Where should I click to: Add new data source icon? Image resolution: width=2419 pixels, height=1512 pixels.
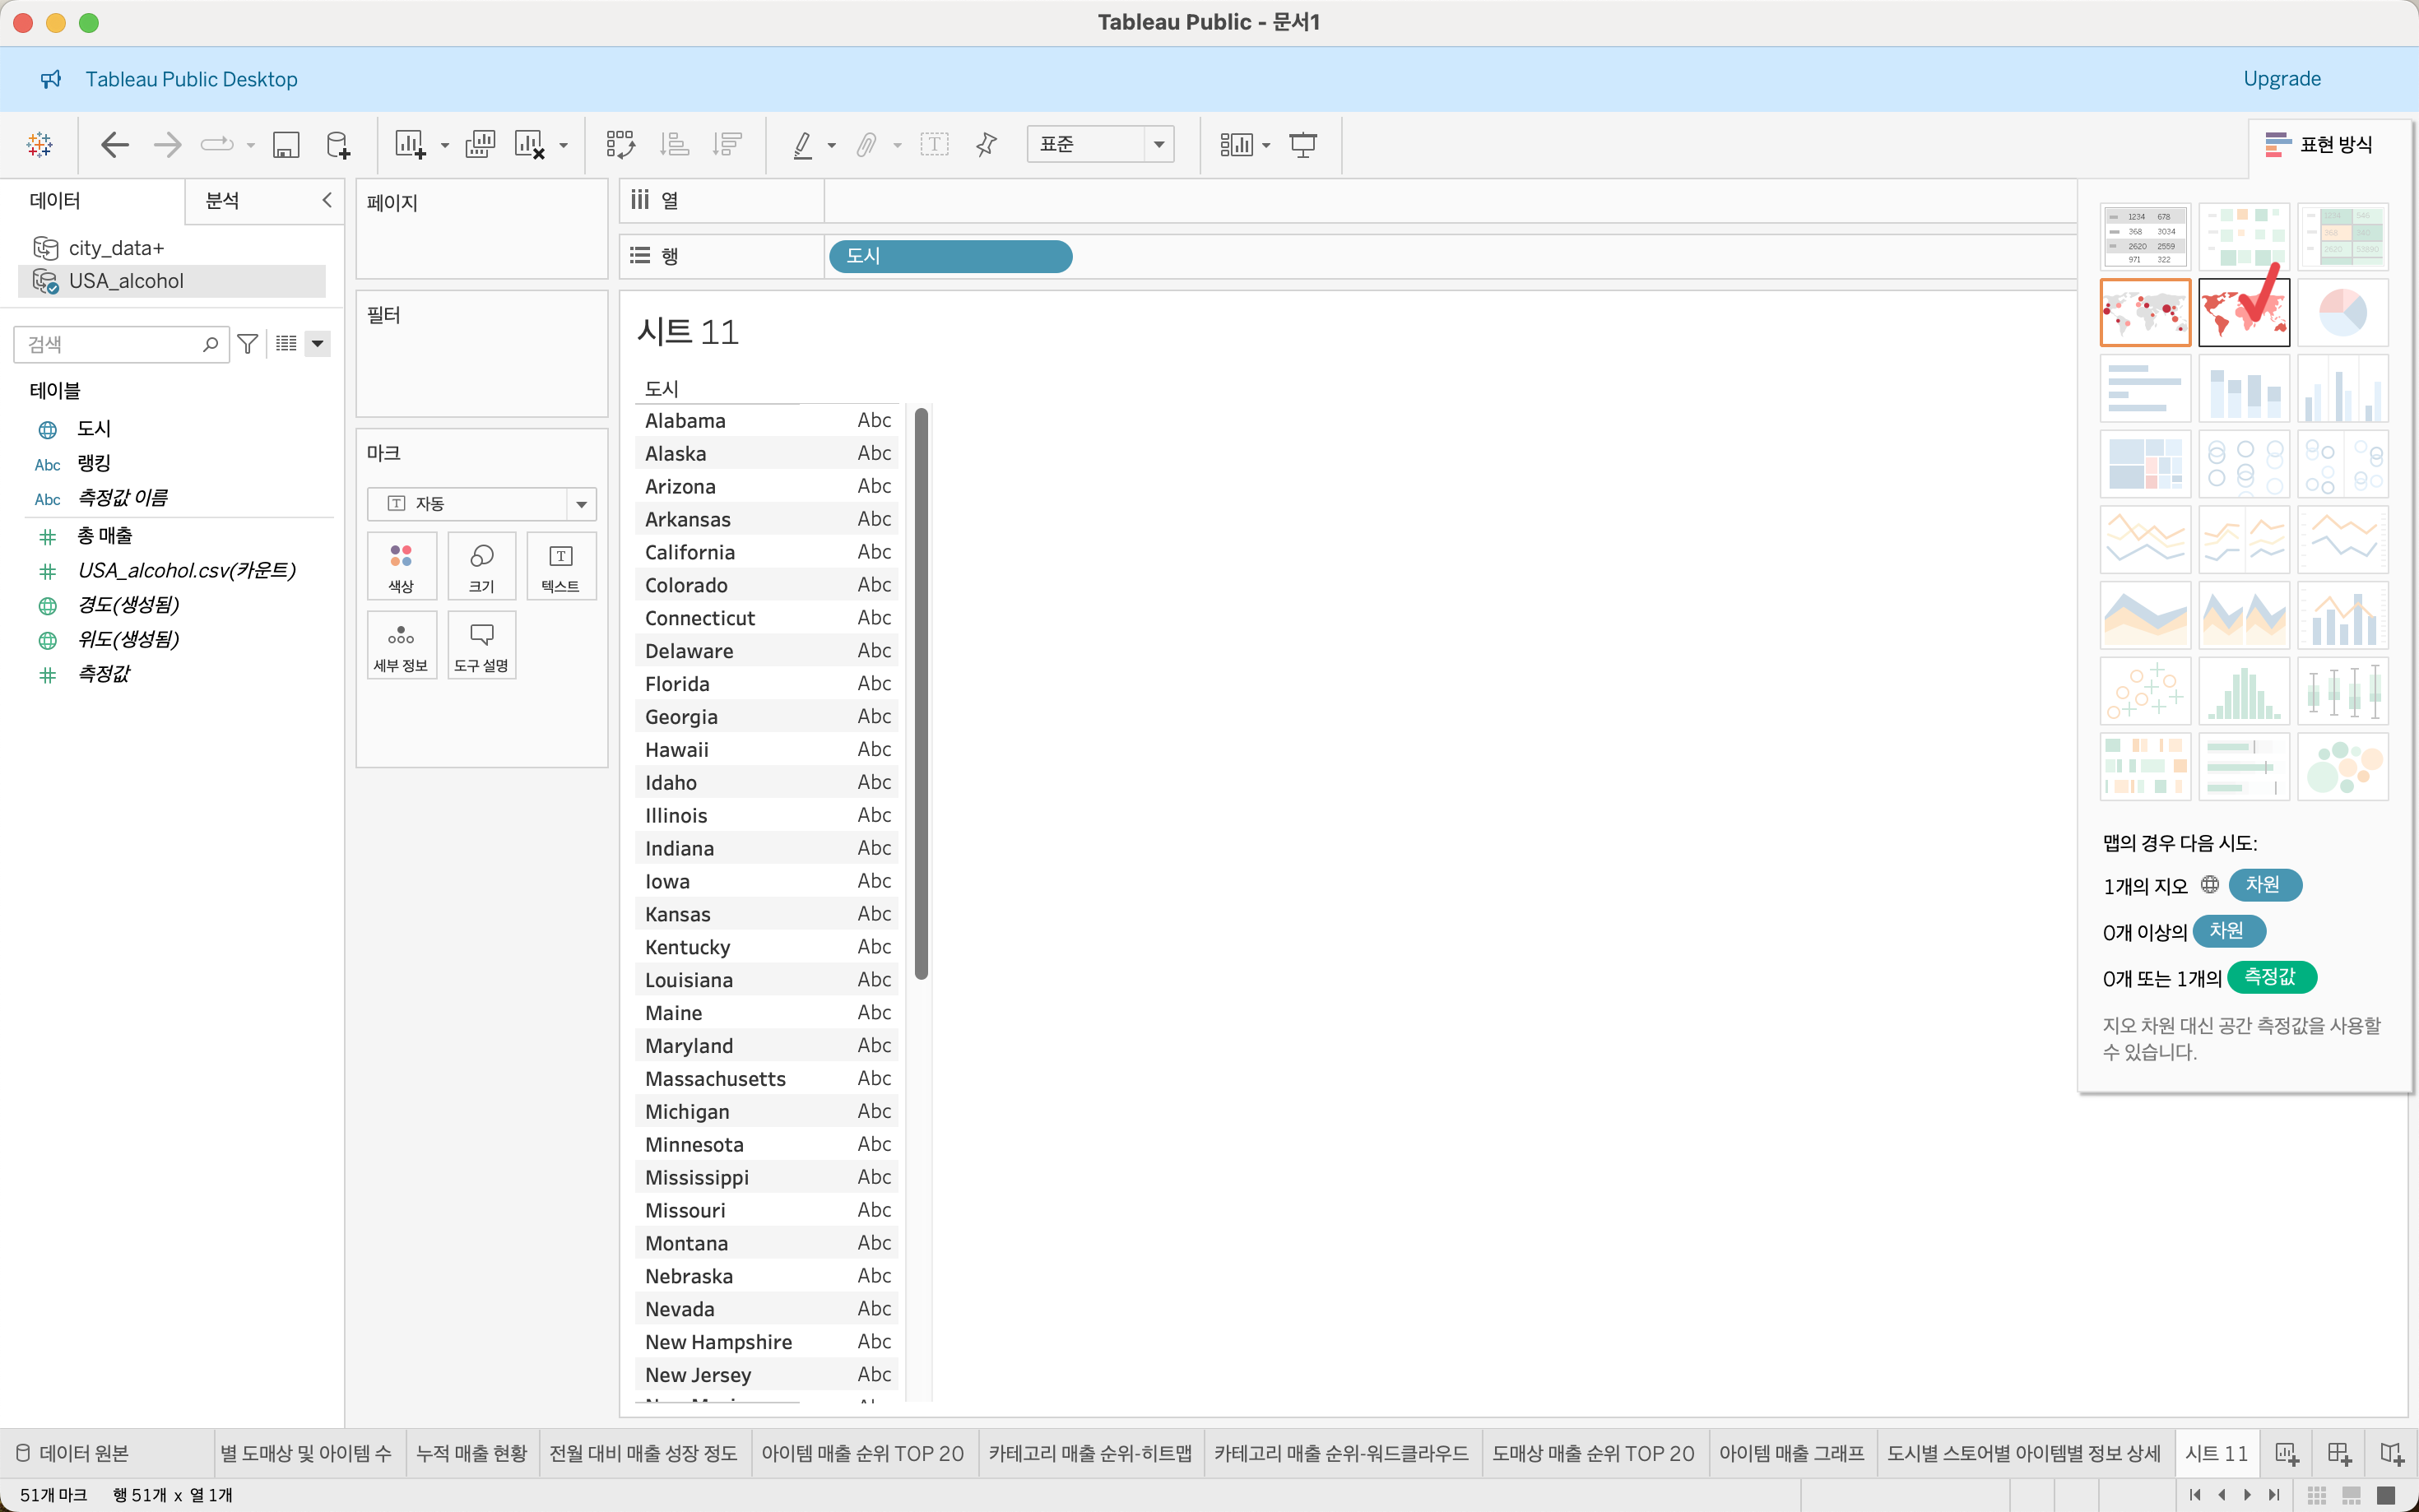point(338,145)
